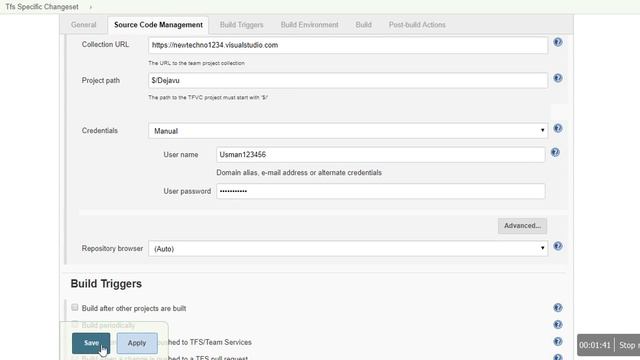Click 'The URL to the team project collection' hint

(196, 63)
